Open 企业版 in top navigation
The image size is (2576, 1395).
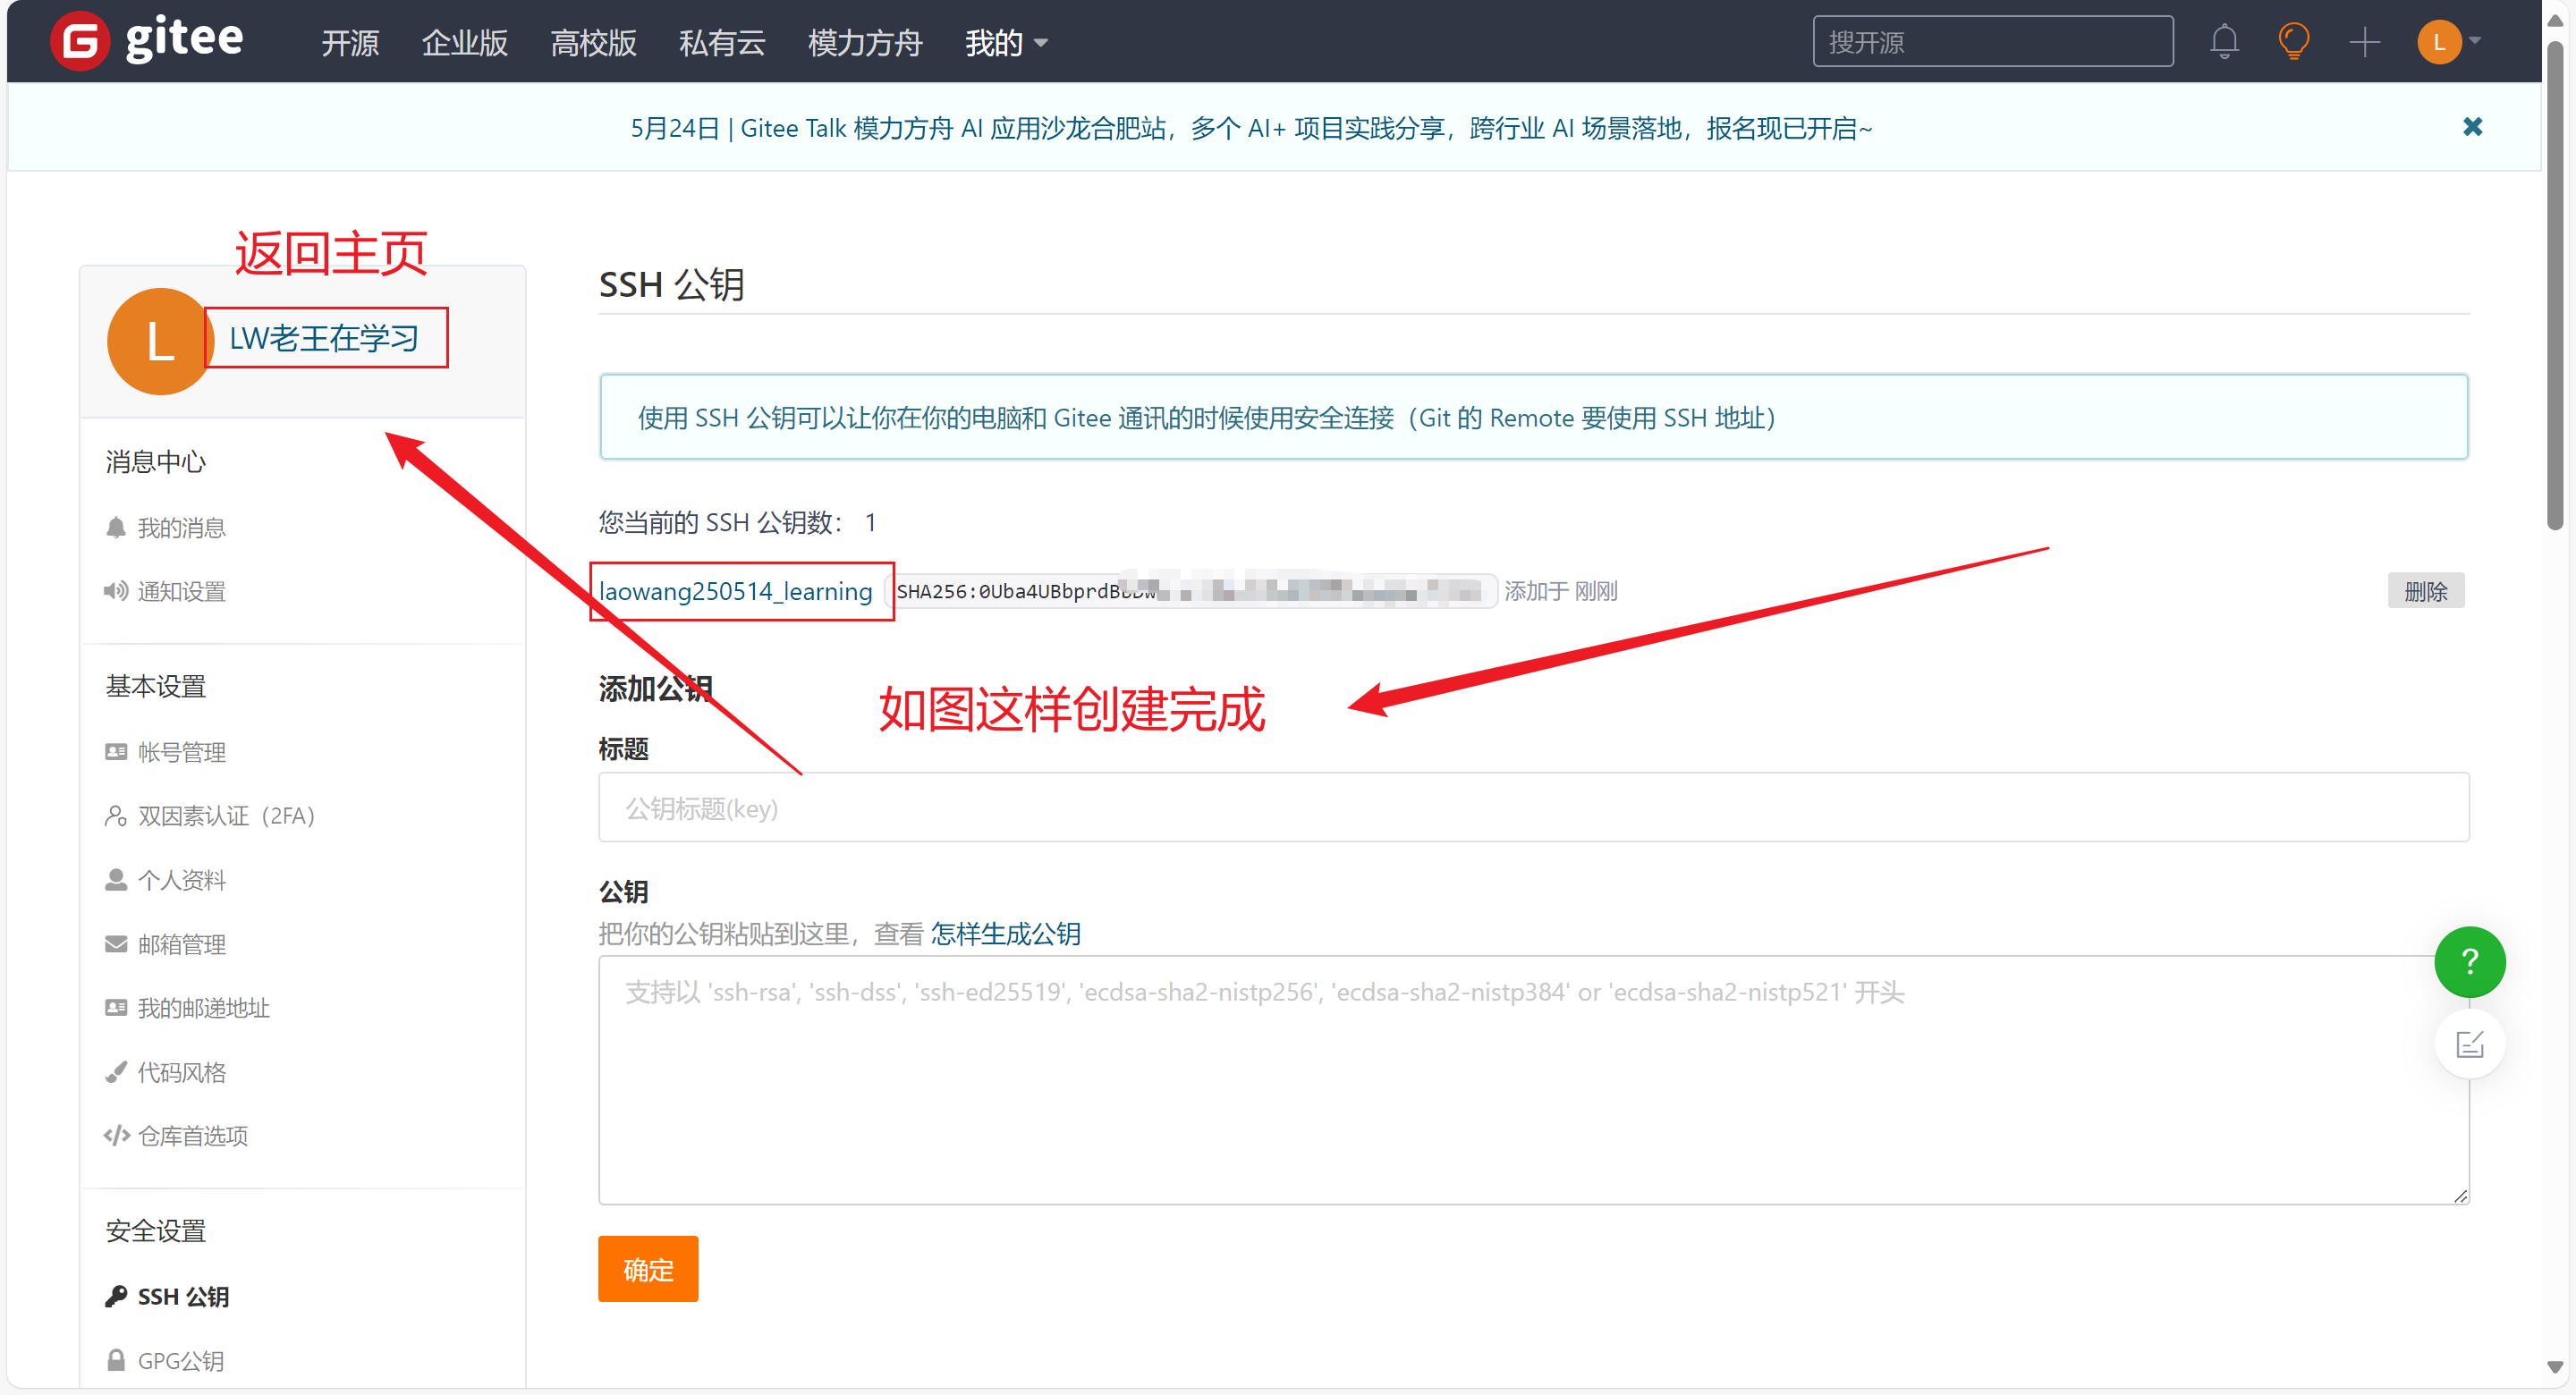pos(464,43)
